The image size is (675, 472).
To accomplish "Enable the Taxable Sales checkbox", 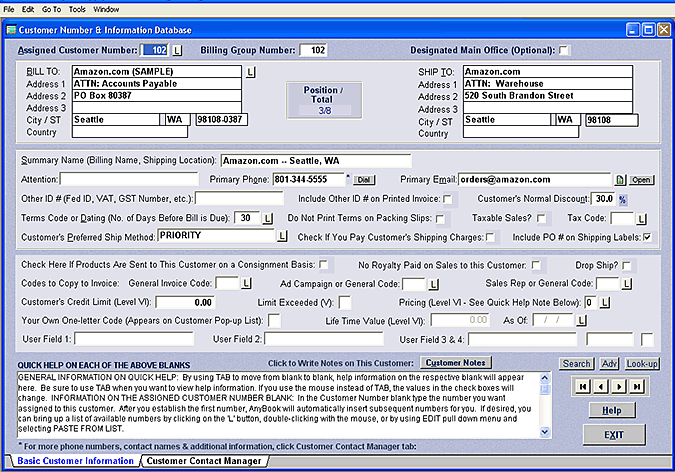I will click(542, 218).
